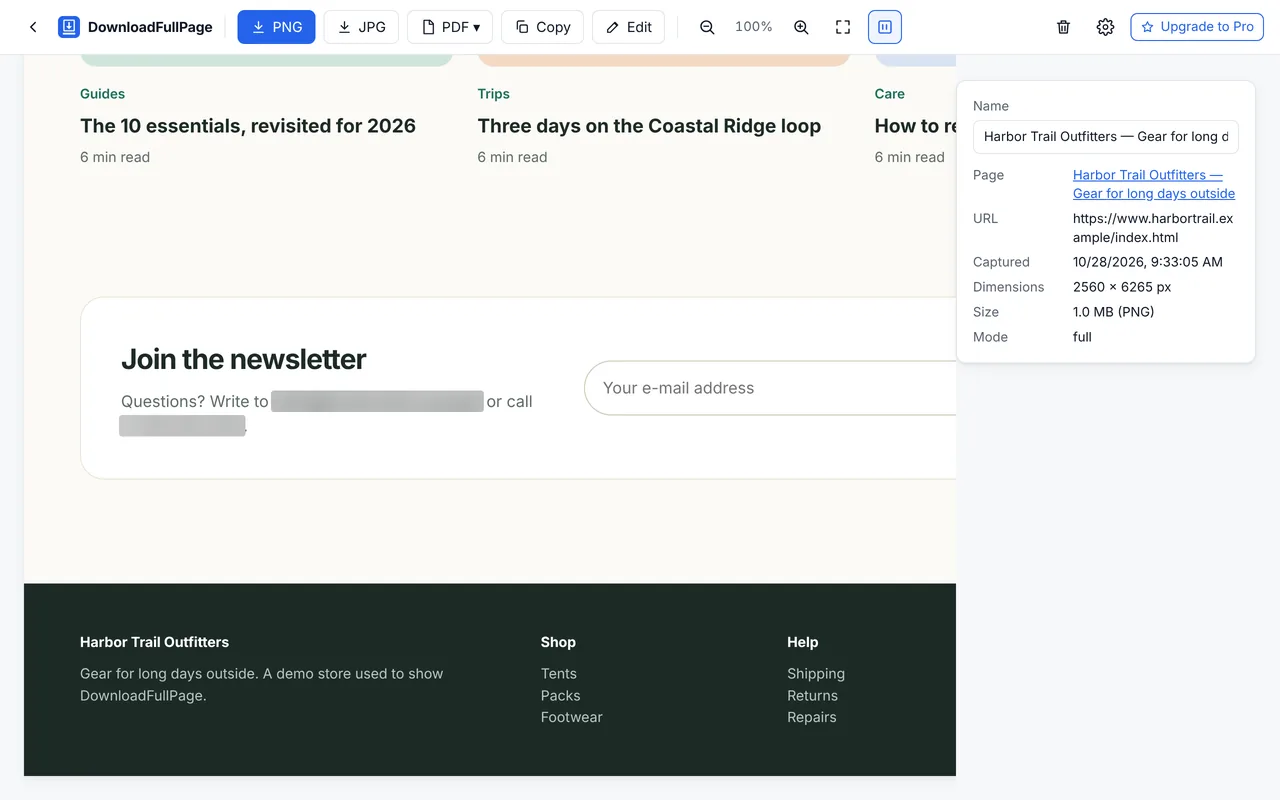Click the Guides category label

click(x=102, y=94)
